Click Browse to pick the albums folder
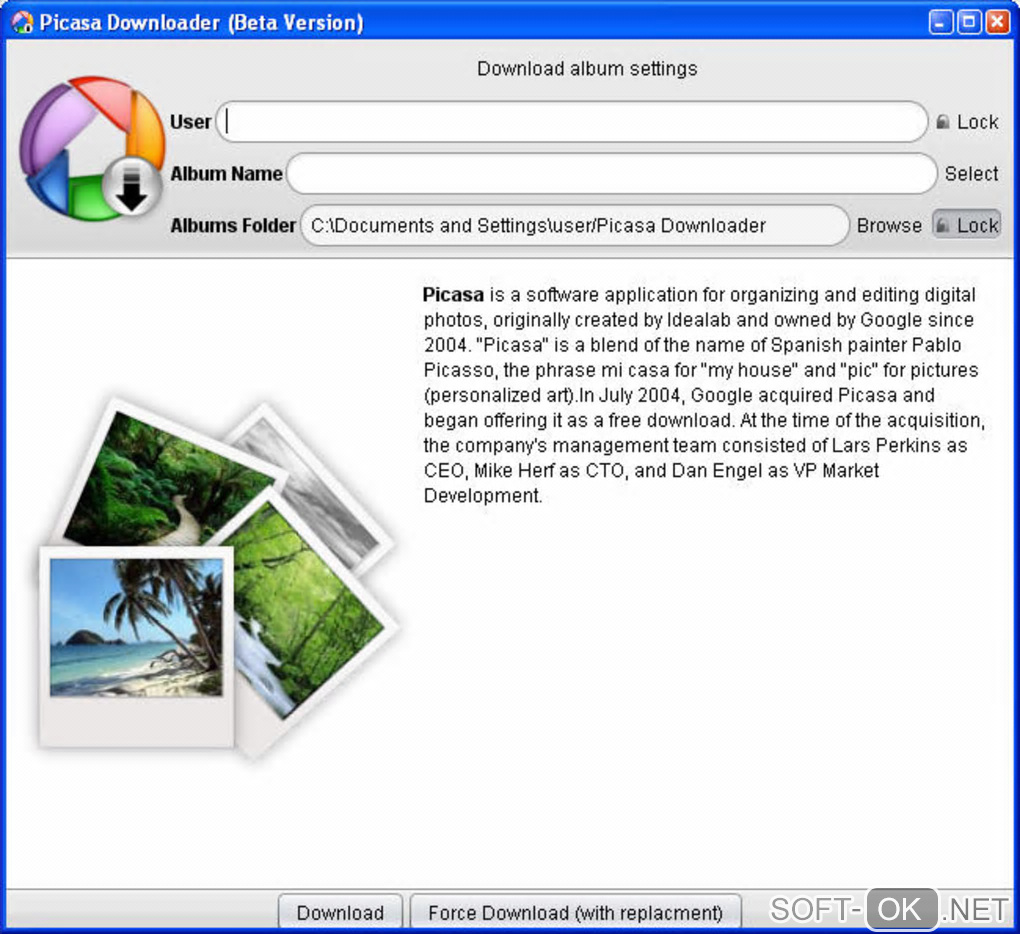Image resolution: width=1020 pixels, height=934 pixels. click(889, 226)
